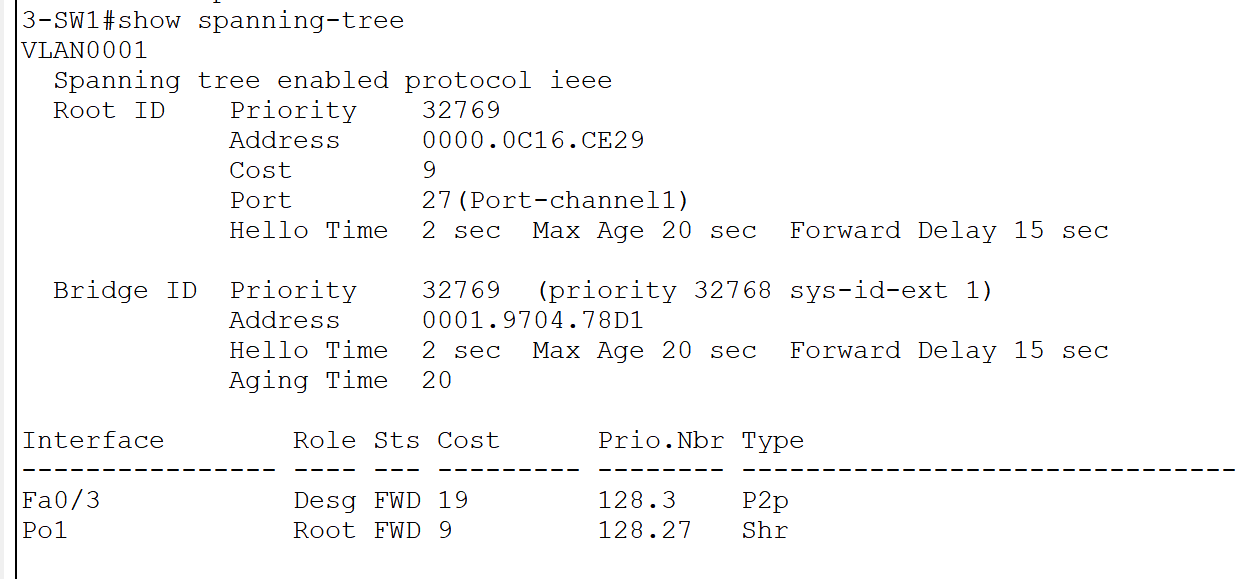Click the Prio.Nbr column header
The image size is (1235, 579).
tap(661, 440)
